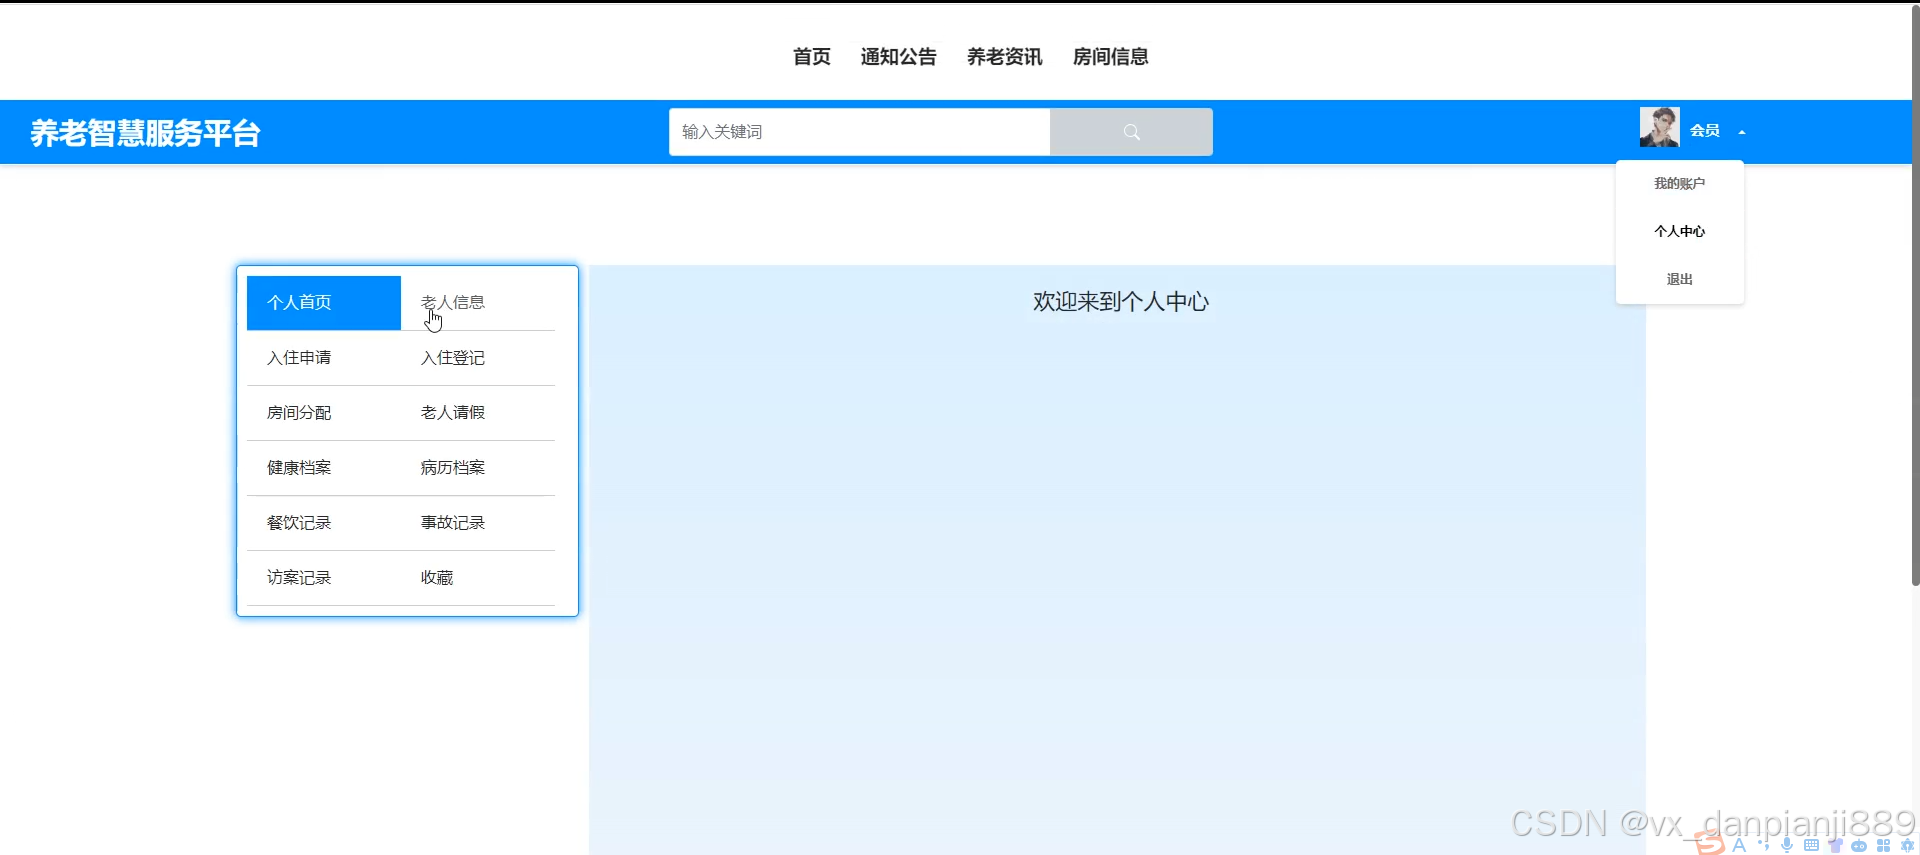
Task: Click the 养老智慧服务平台 site title
Action: click(145, 133)
